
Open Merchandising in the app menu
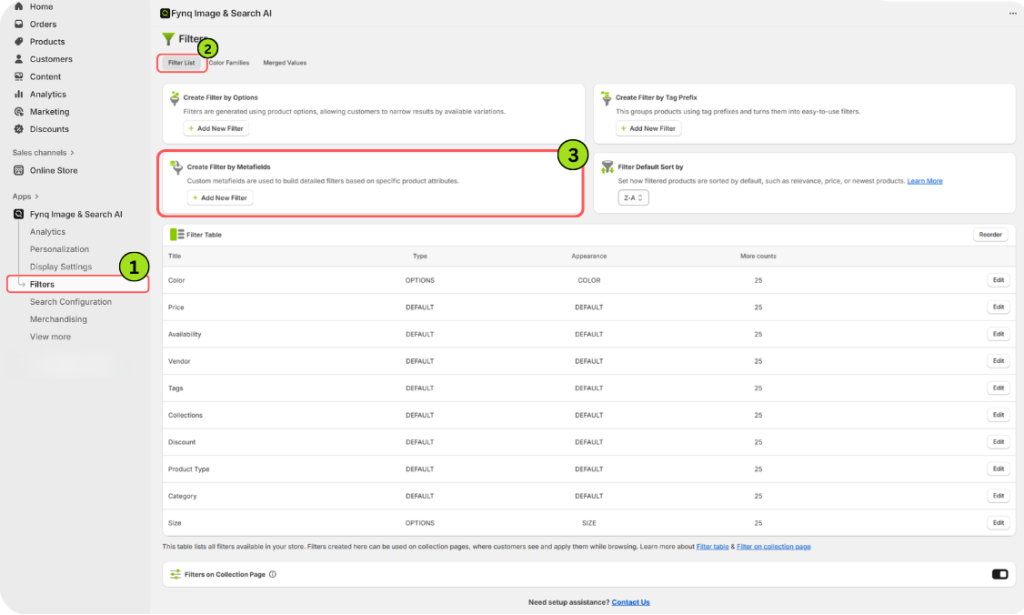pyautogui.click(x=58, y=319)
